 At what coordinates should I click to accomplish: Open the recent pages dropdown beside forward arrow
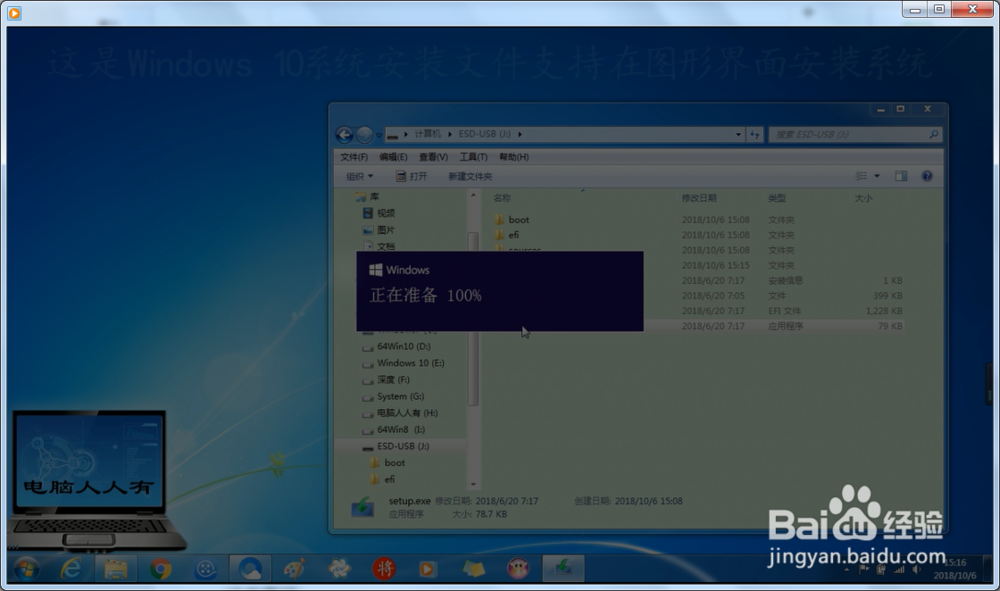click(379, 135)
